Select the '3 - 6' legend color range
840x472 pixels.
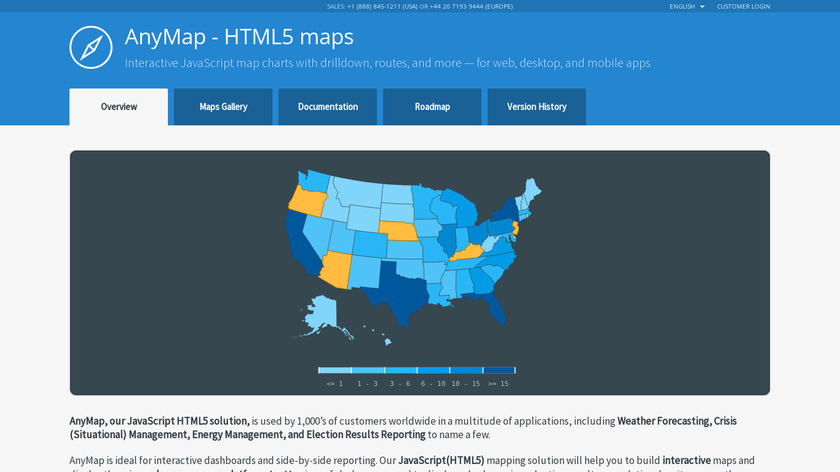point(400,370)
